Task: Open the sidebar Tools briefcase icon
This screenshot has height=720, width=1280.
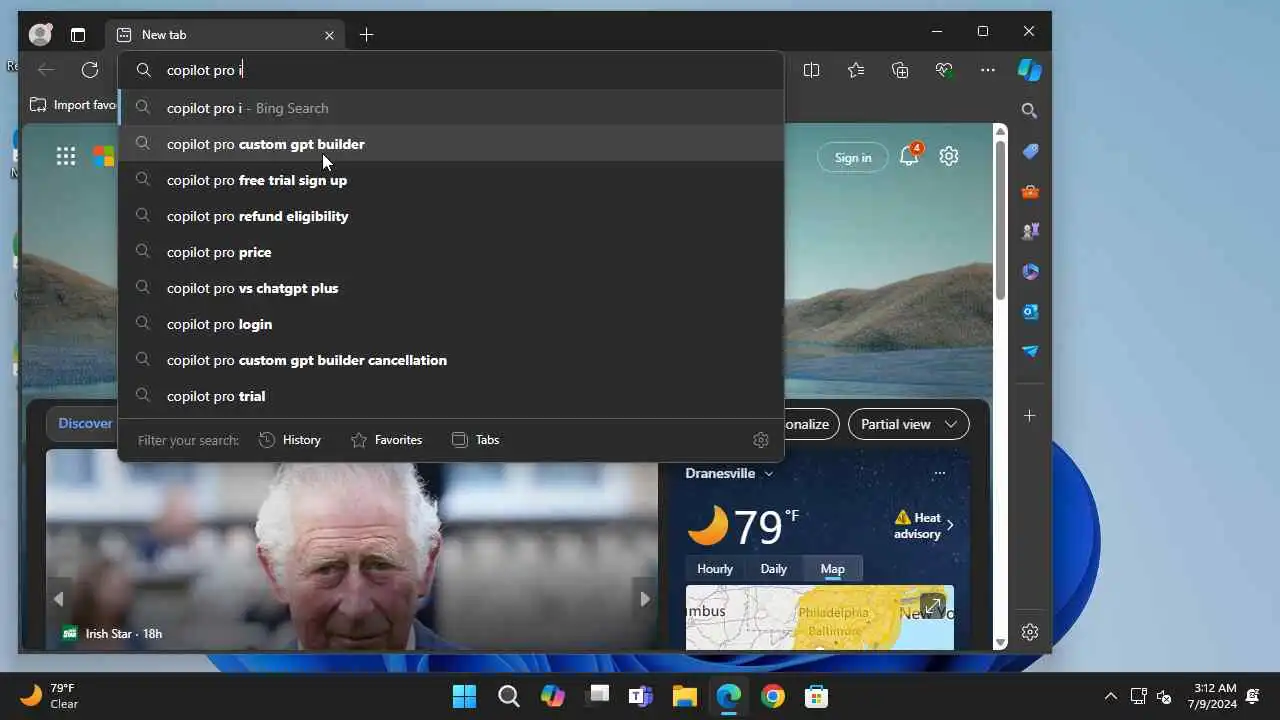Action: point(1030,191)
